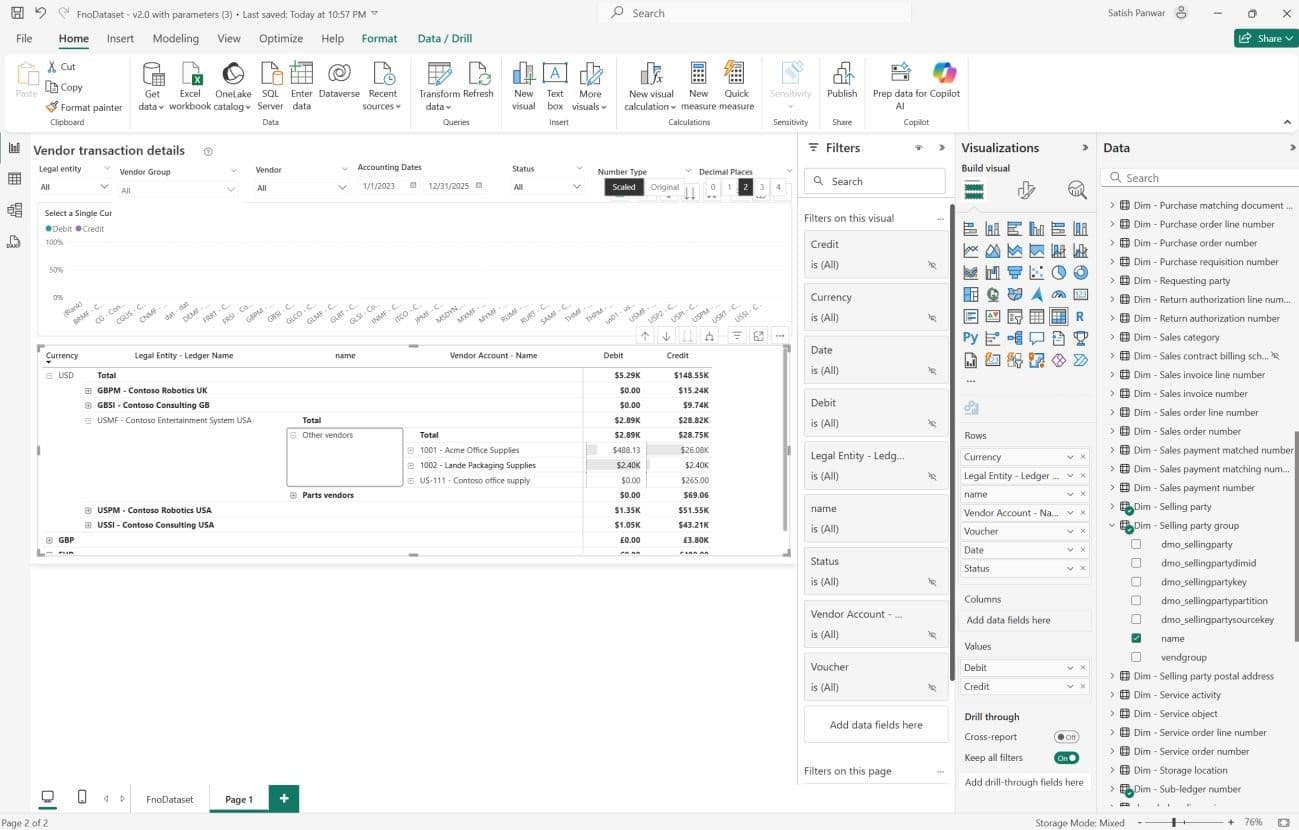
Task: Open the Legal entity slicer dropdown
Action: pos(103,187)
